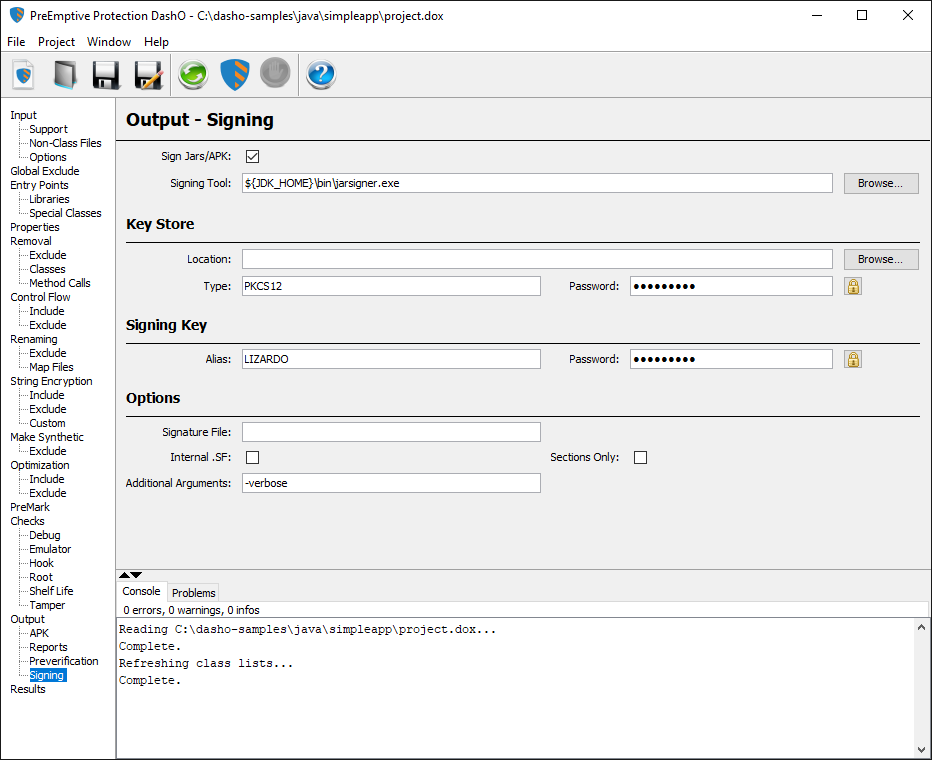Click the Key Store Type field
Image resolution: width=932 pixels, height=760 pixels.
[391, 286]
